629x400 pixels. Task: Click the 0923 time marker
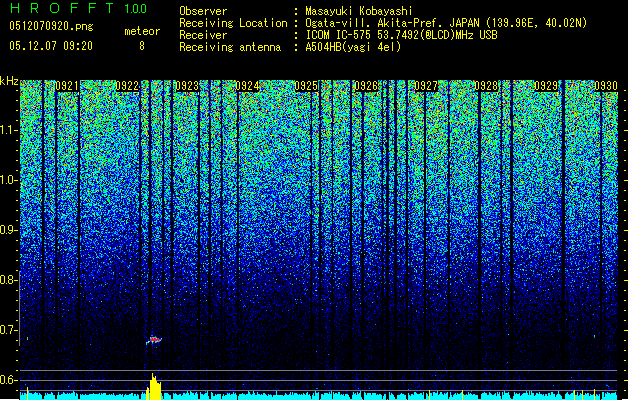(187, 86)
